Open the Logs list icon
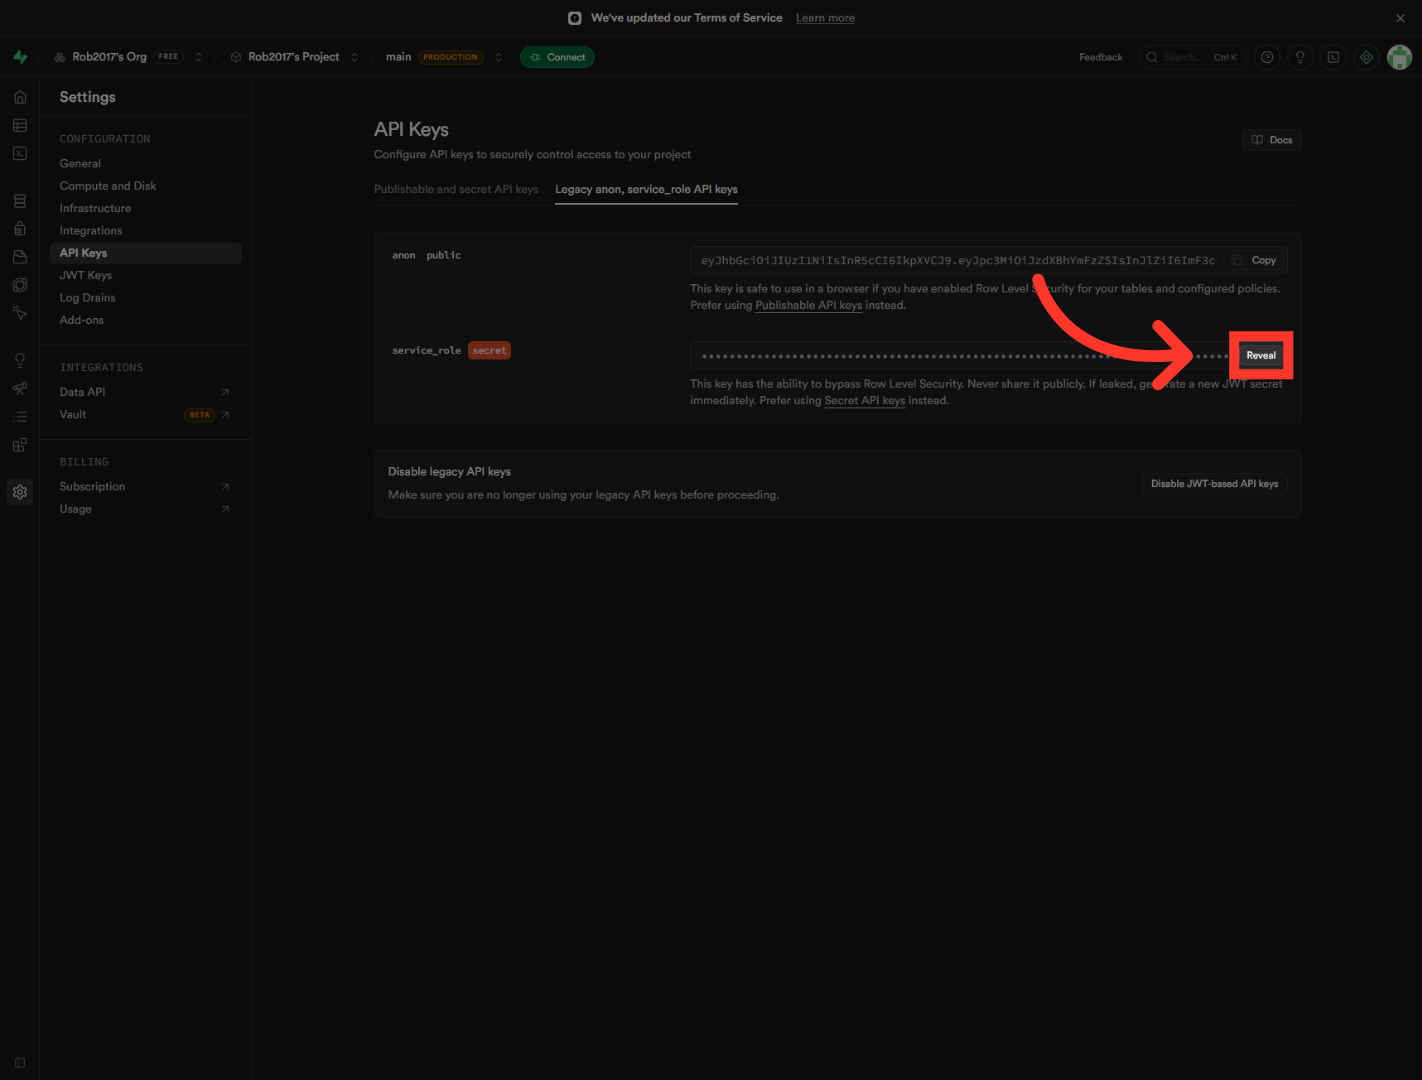Image resolution: width=1422 pixels, height=1080 pixels. (20, 416)
